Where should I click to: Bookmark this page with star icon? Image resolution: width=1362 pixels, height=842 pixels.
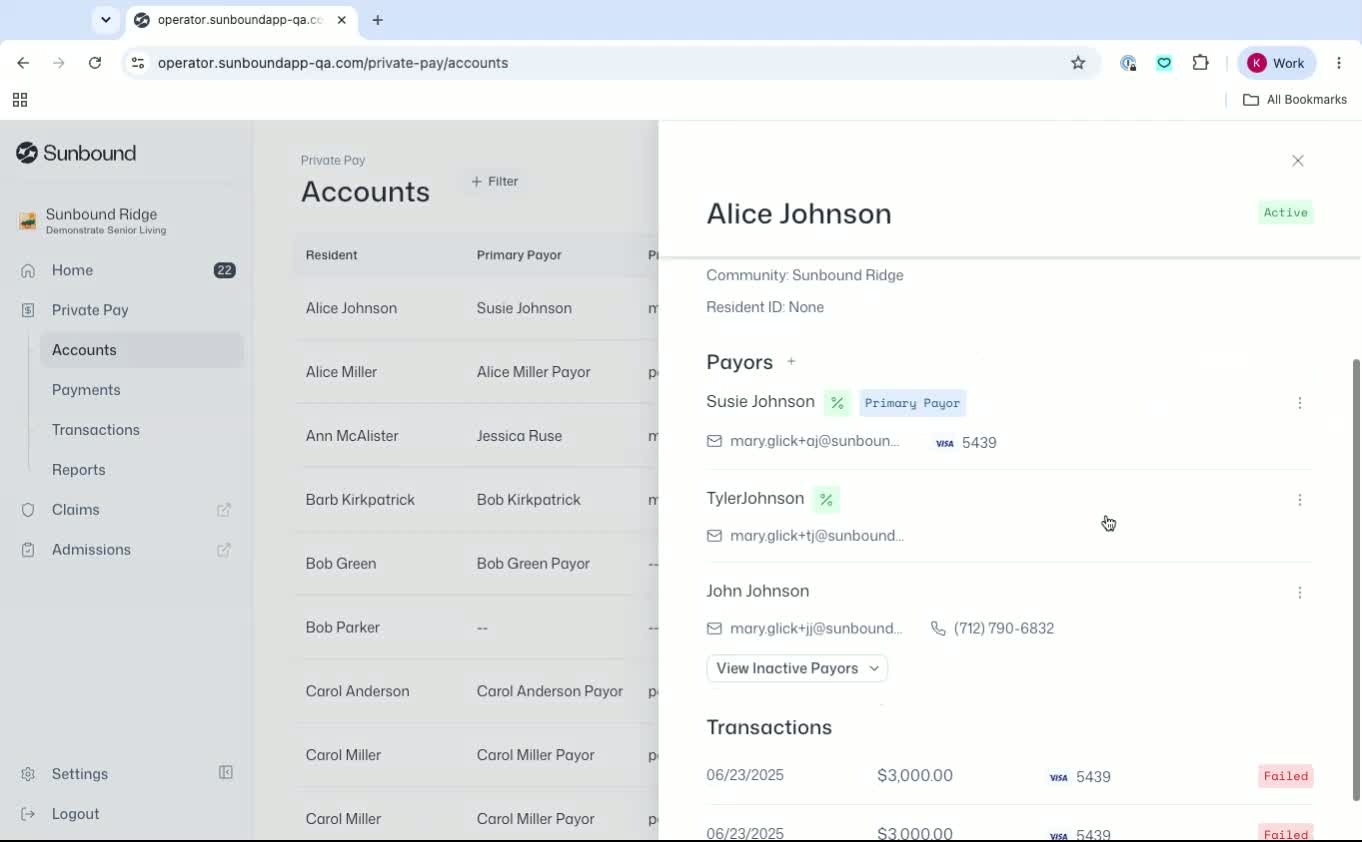[x=1078, y=63]
